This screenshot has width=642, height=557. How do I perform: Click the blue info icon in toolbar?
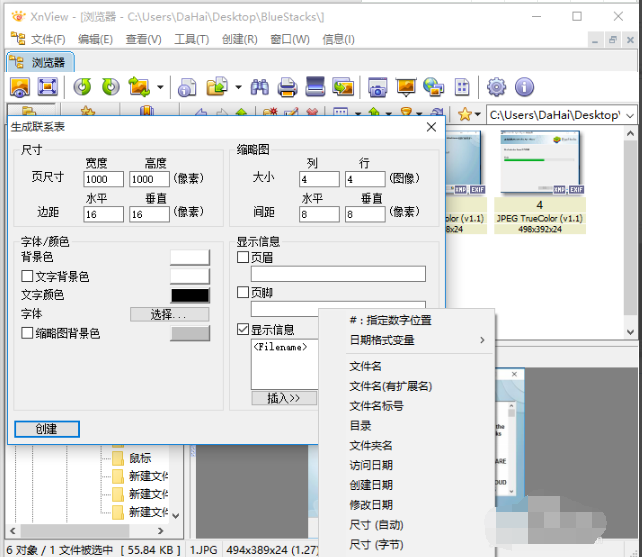[x=524, y=87]
